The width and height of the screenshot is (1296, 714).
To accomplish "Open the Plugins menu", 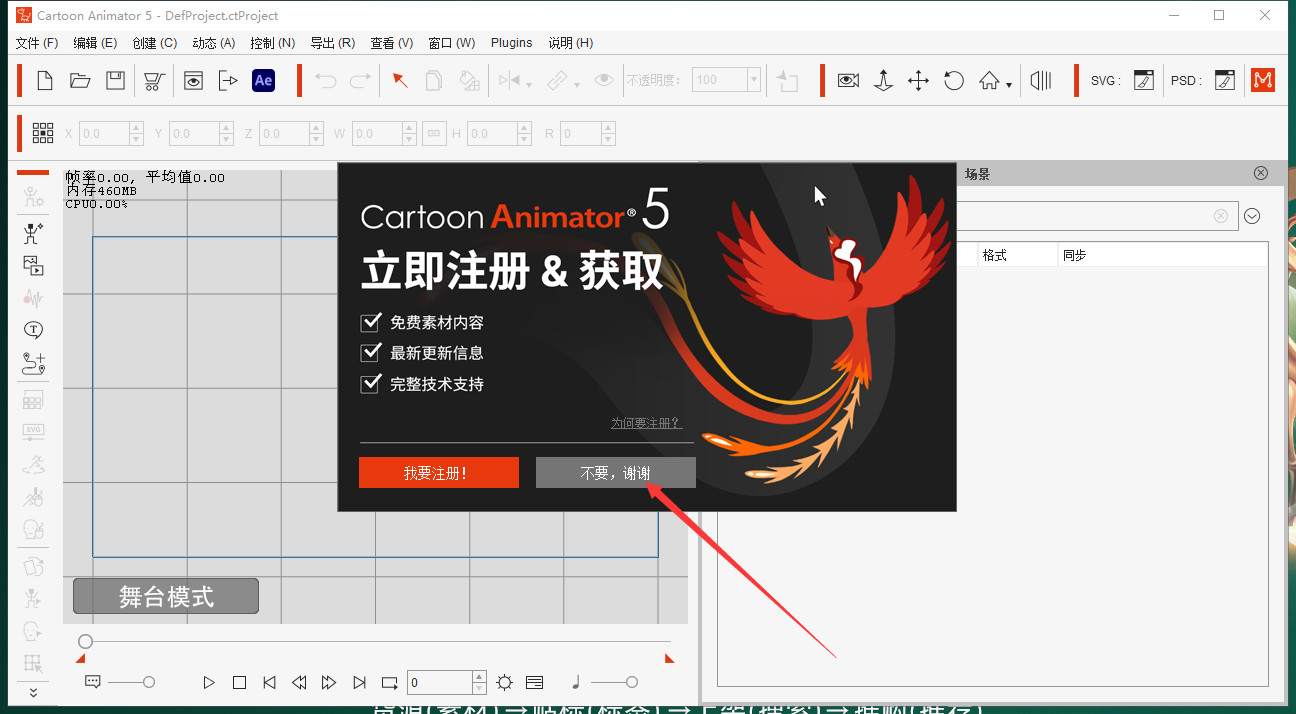I will click(x=512, y=43).
